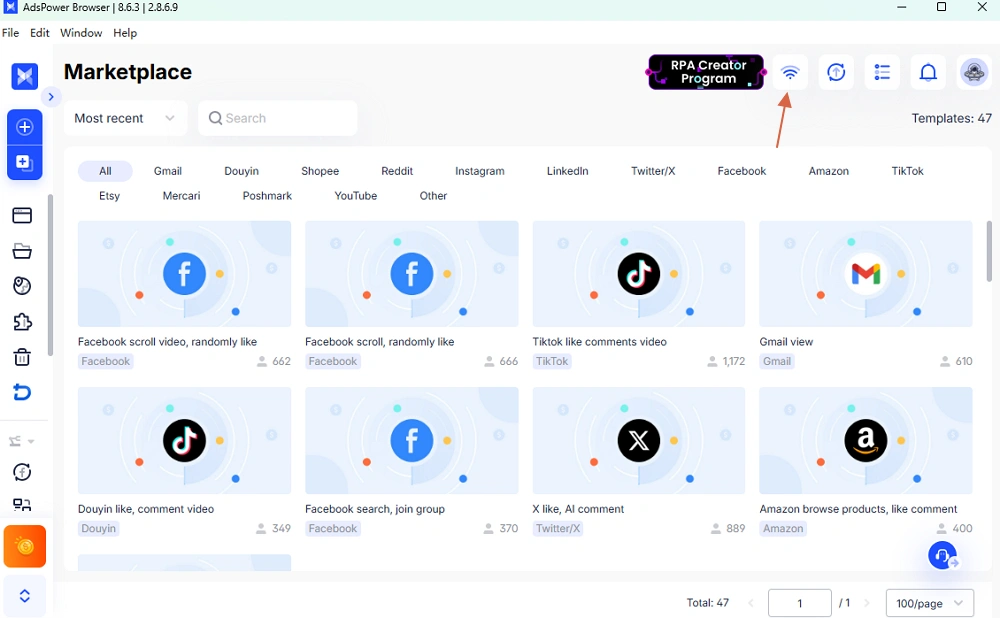Filter templates by Reddit
Viewport: 1000px width, 618px height.
(x=397, y=171)
